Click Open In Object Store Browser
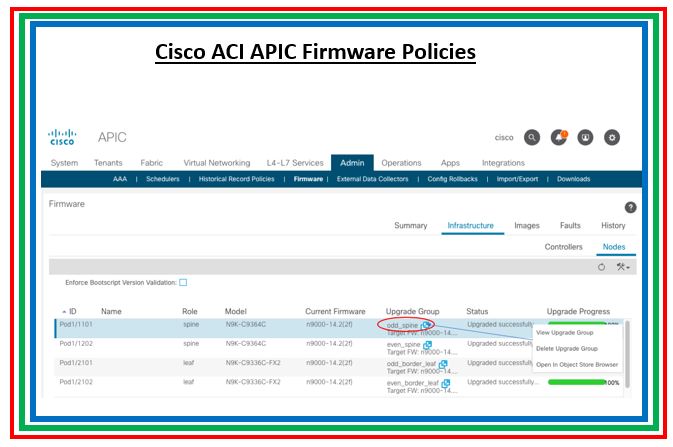Viewport: 673px width, 447px height. 577,364
